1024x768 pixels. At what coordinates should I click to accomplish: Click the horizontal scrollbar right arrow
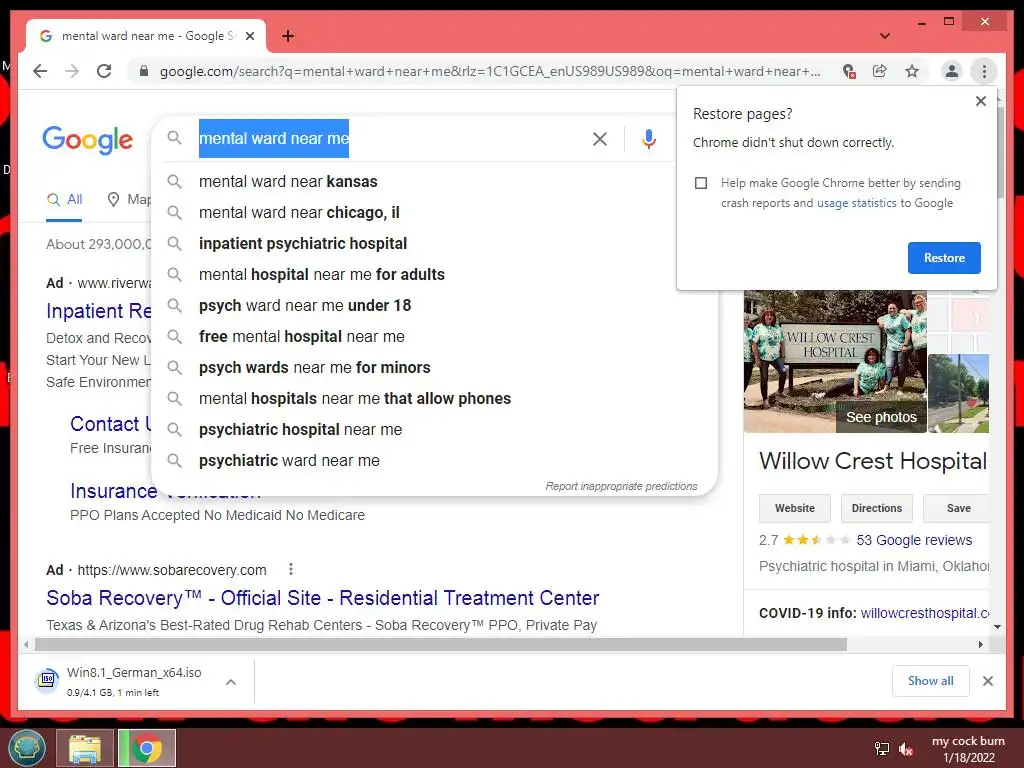(980, 645)
